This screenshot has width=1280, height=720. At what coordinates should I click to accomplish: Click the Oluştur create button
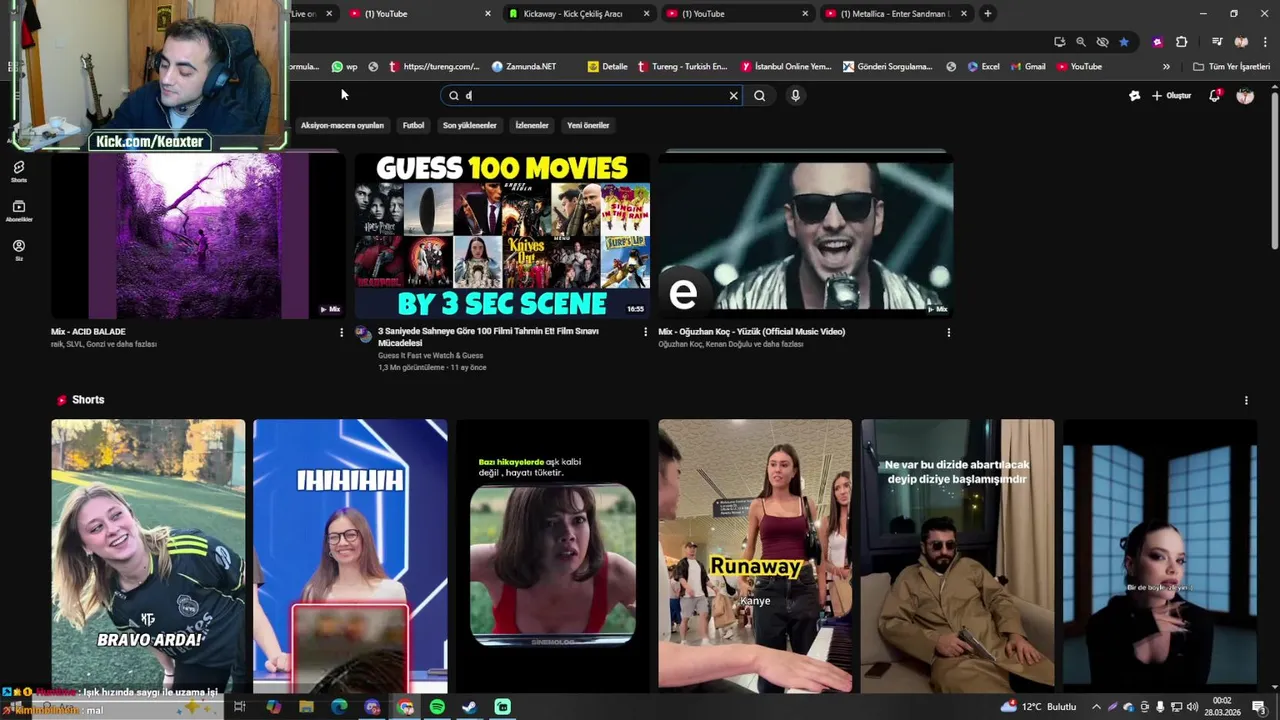pos(1171,96)
